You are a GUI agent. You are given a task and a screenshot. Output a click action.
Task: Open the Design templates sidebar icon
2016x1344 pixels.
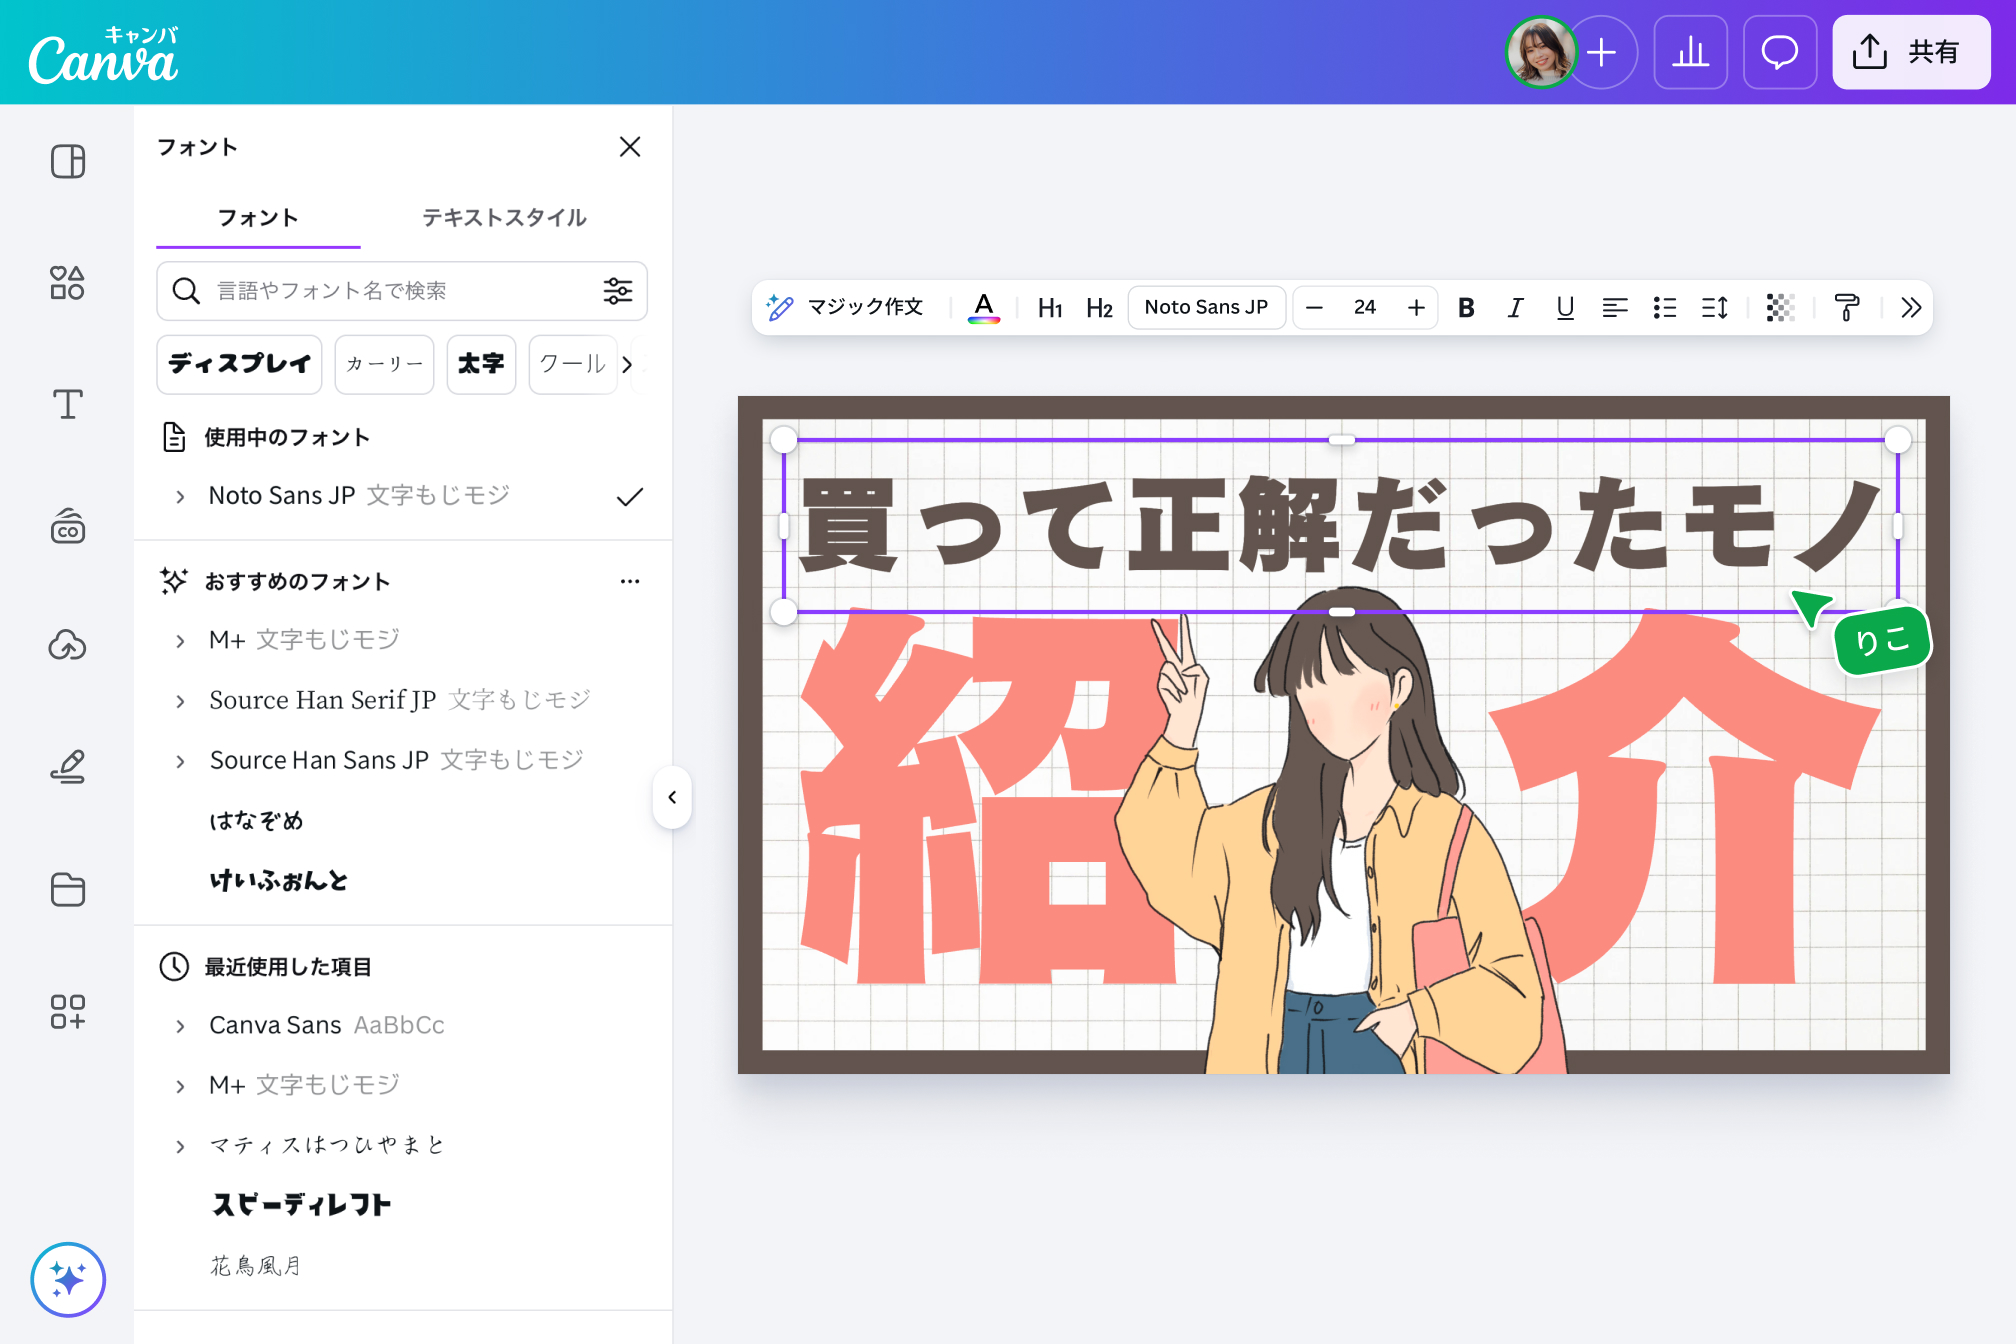click(x=68, y=161)
